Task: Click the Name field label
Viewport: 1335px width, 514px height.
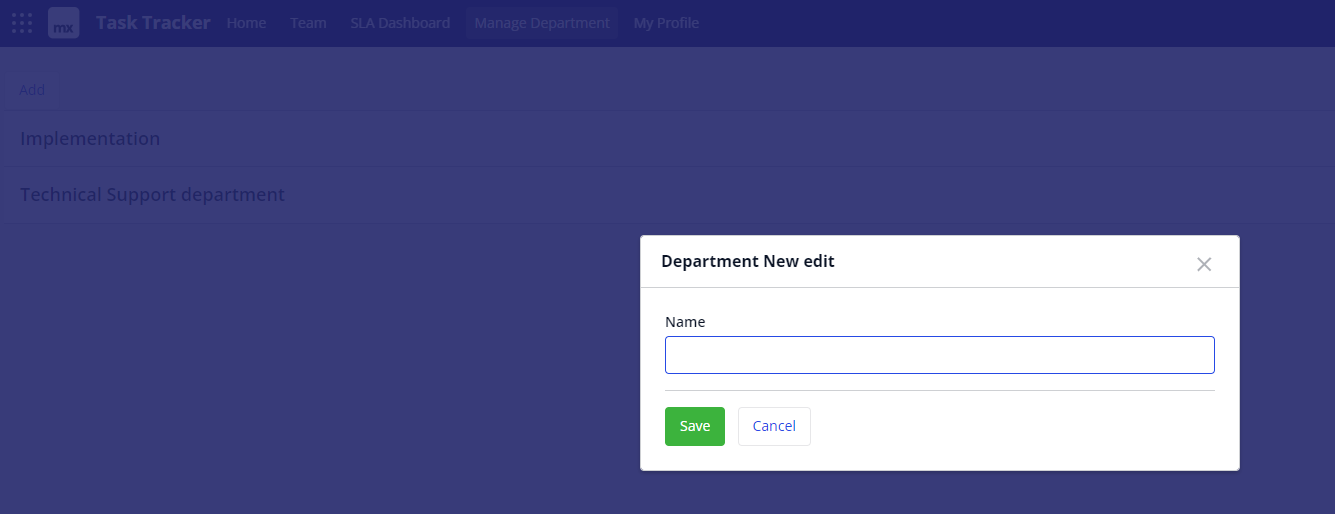Action: (685, 322)
